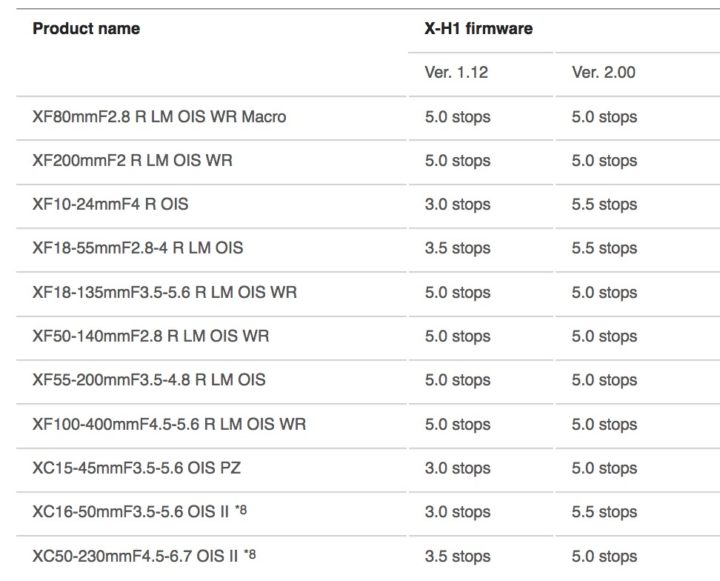The width and height of the screenshot is (720, 581).
Task: Select the XC15-45mmF3.5-5.6 OIS PZ entry
Action: point(136,468)
